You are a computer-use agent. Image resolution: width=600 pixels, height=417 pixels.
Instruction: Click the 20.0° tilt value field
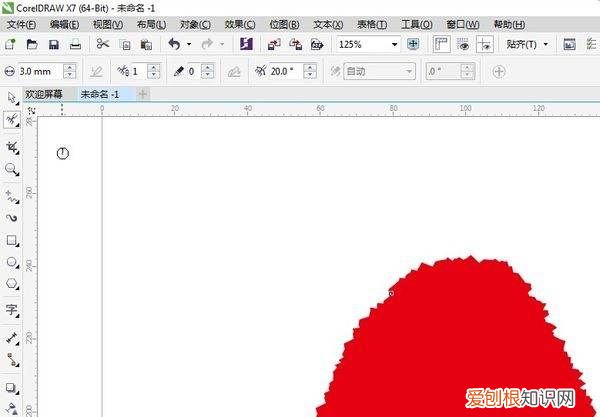point(285,71)
